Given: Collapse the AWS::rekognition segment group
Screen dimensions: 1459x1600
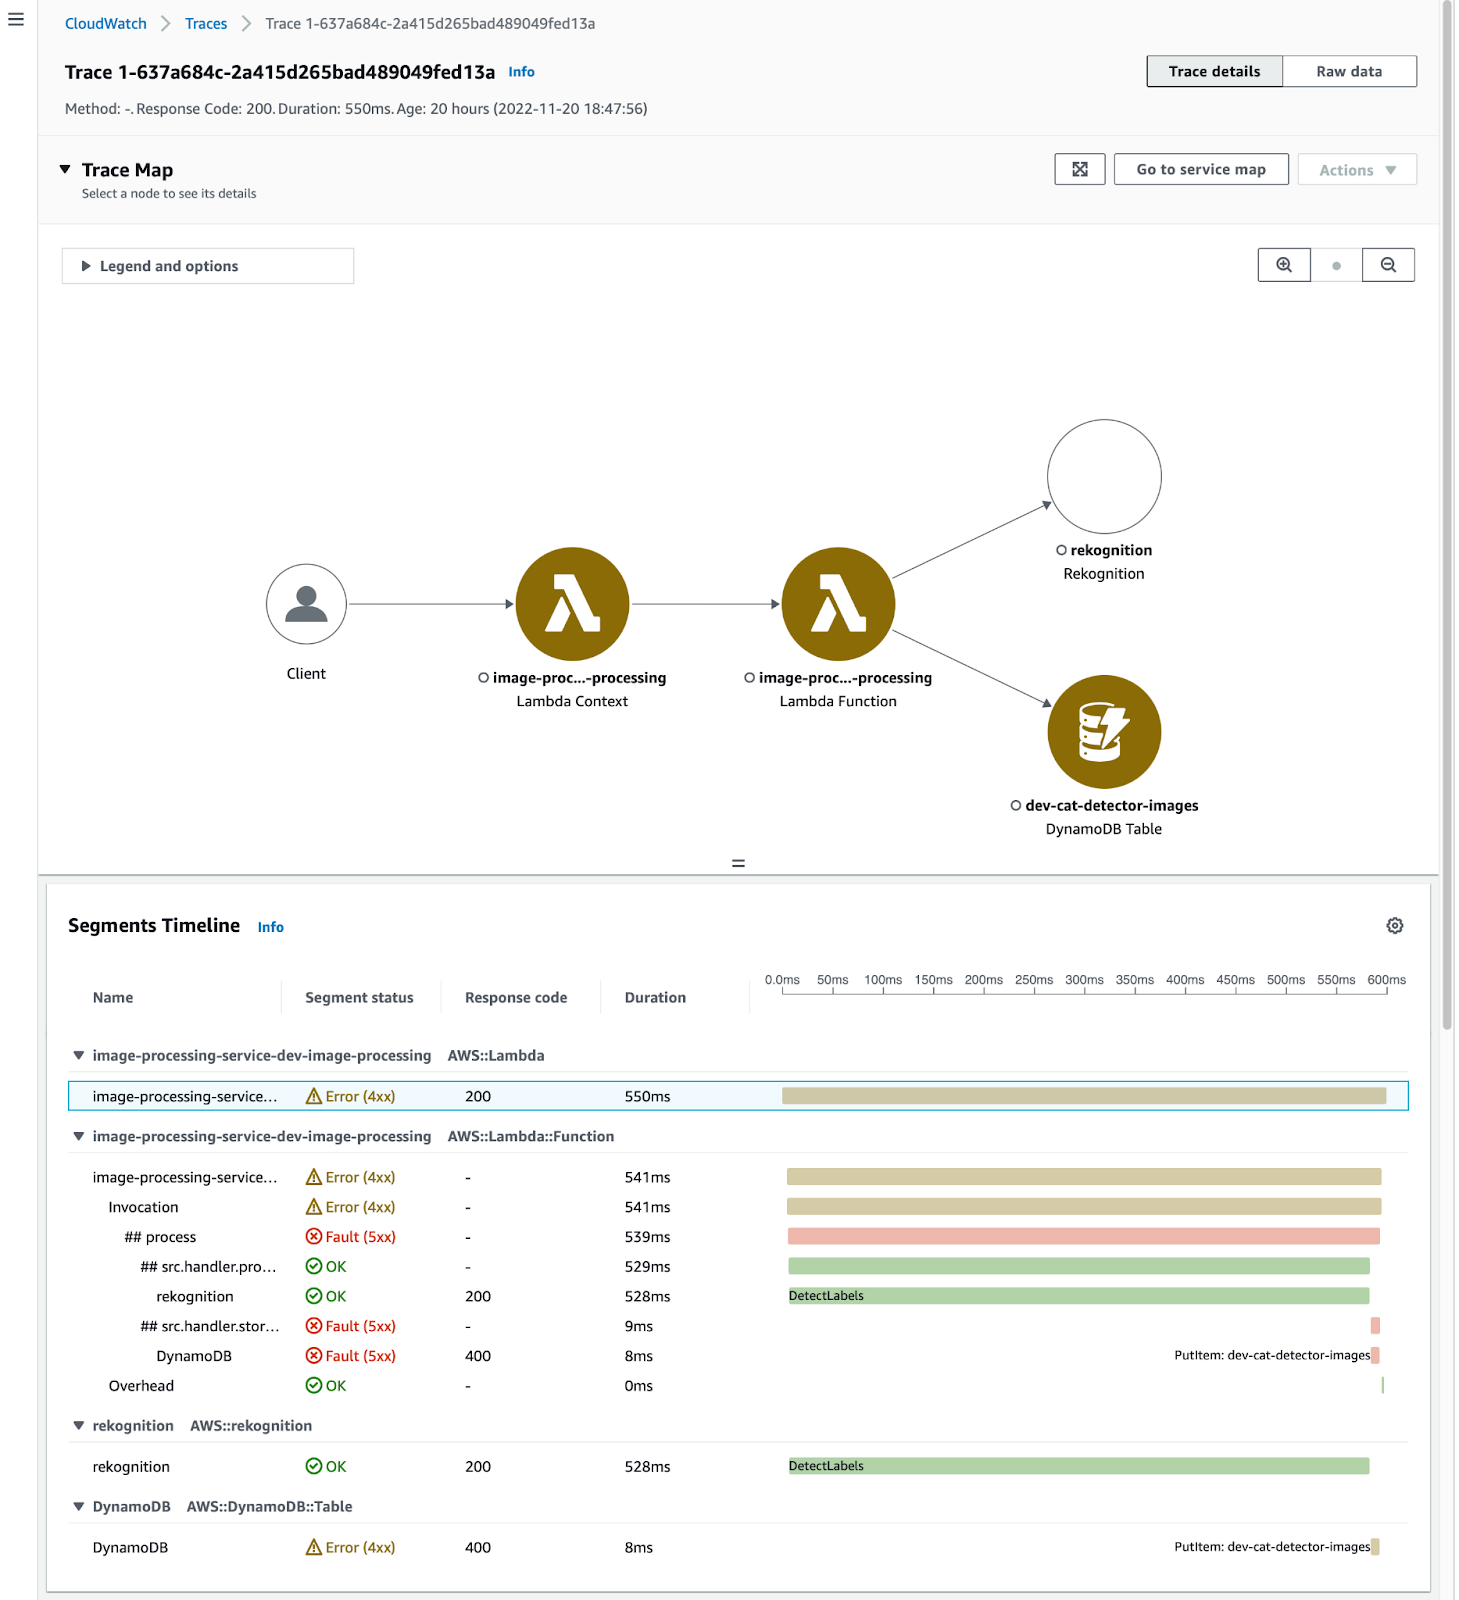Looking at the screenshot, I should (x=79, y=1426).
